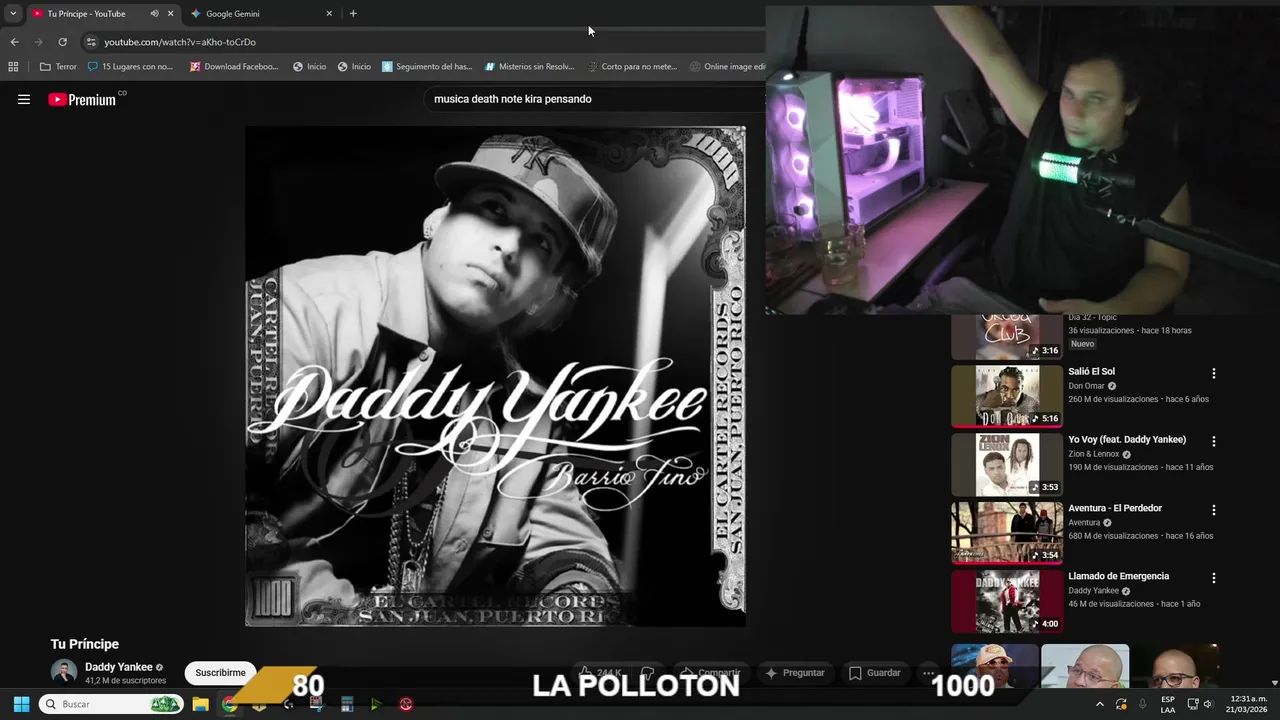Go back in browser history
This screenshot has width=1280, height=720.
[x=14, y=42]
